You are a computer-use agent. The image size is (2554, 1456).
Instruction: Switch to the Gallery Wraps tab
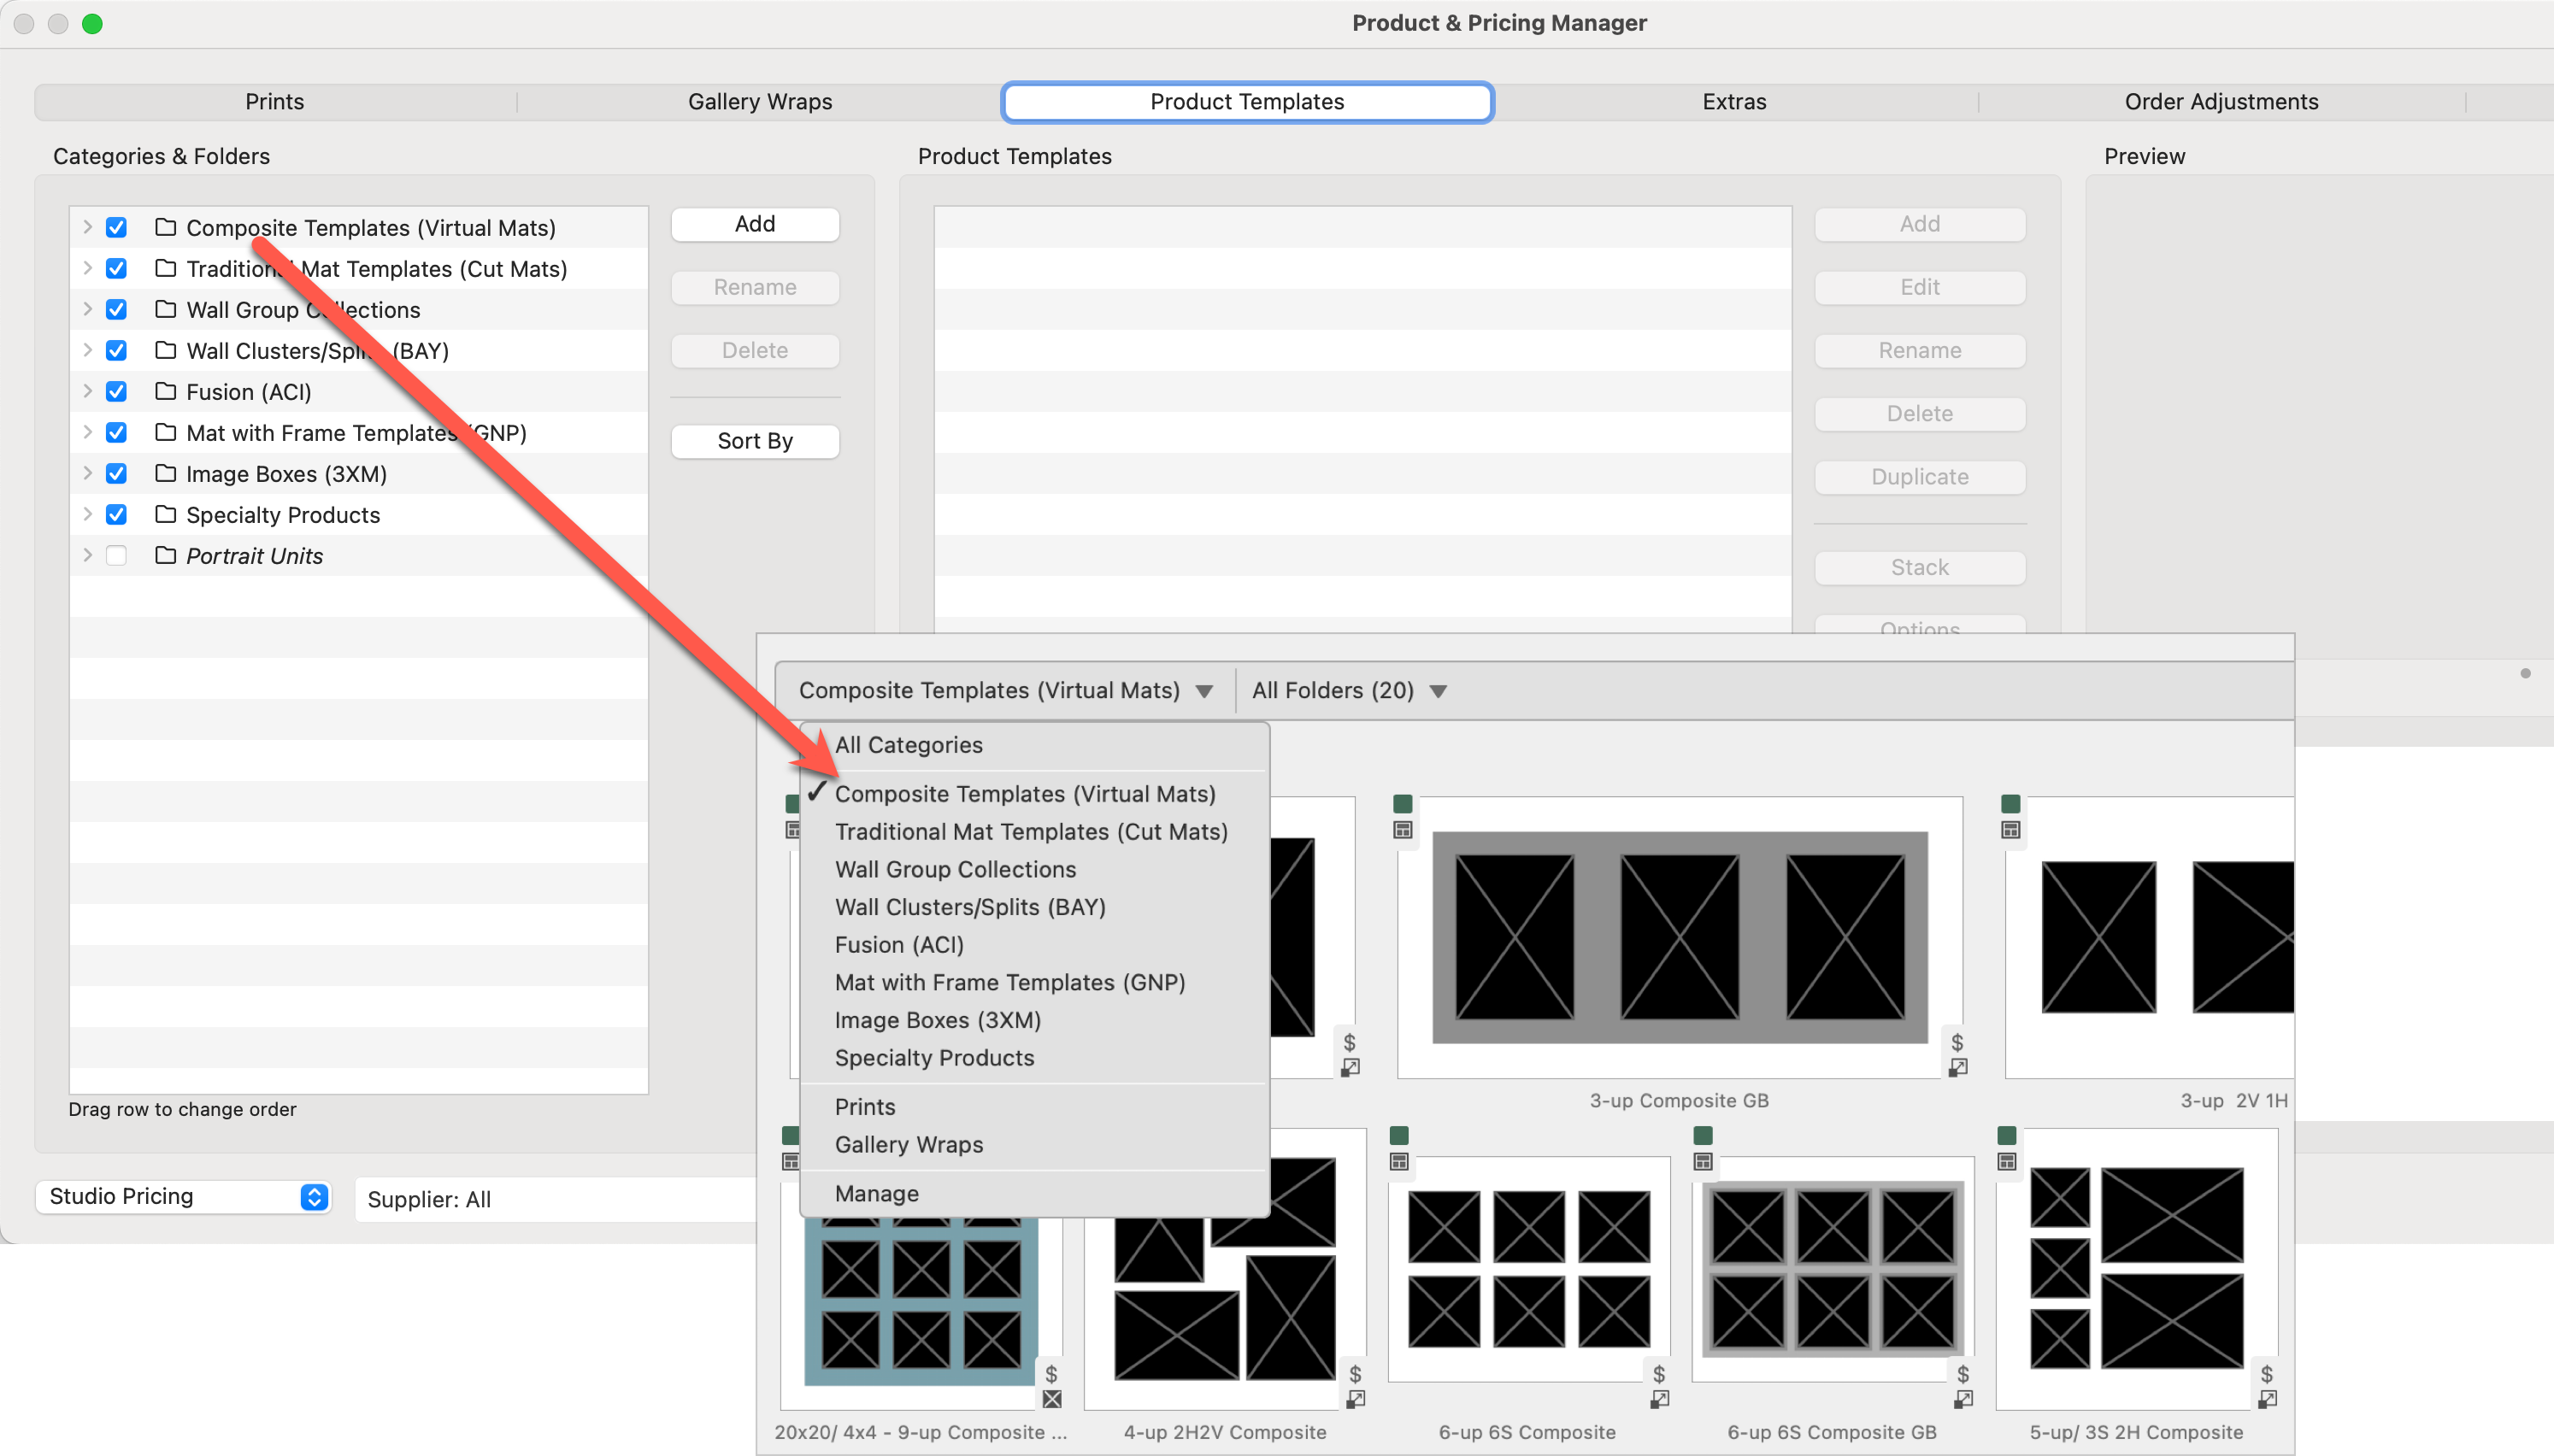click(759, 102)
